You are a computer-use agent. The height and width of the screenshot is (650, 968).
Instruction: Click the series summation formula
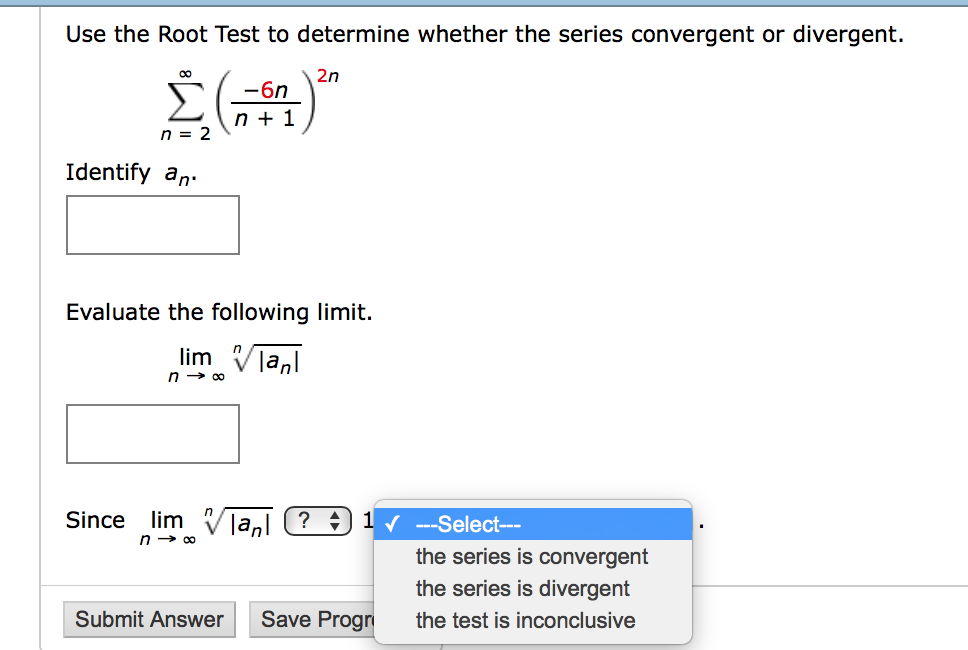pos(250,104)
